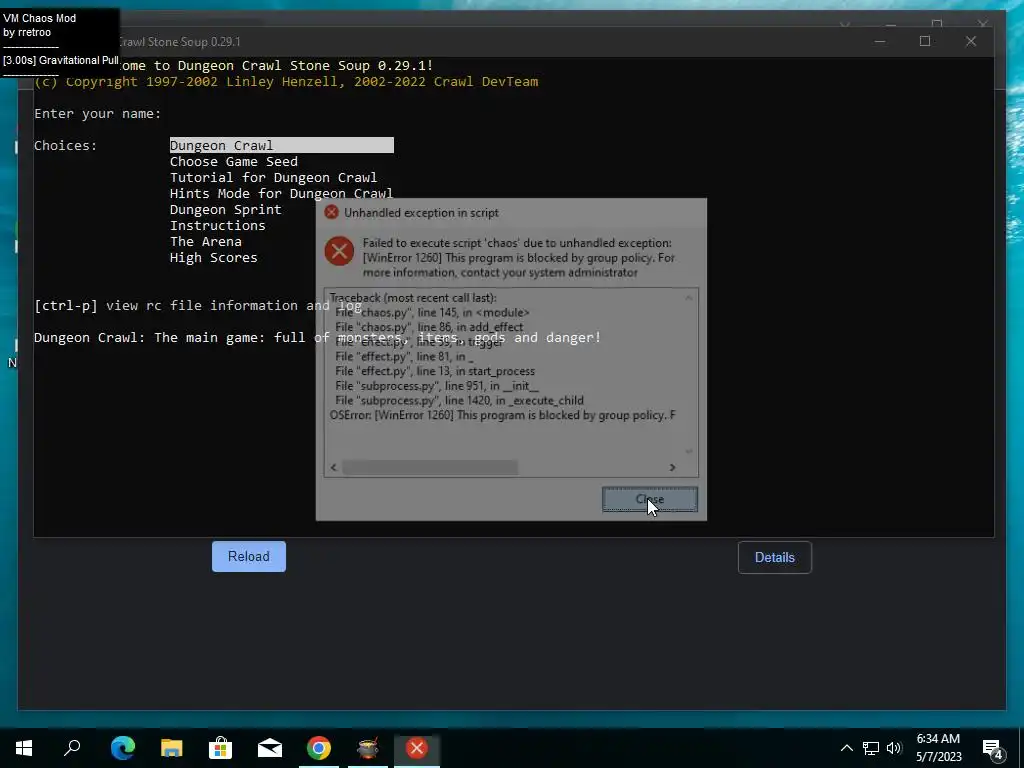Open taskbar search magnifier
Image resolution: width=1024 pixels, height=768 pixels.
point(72,748)
